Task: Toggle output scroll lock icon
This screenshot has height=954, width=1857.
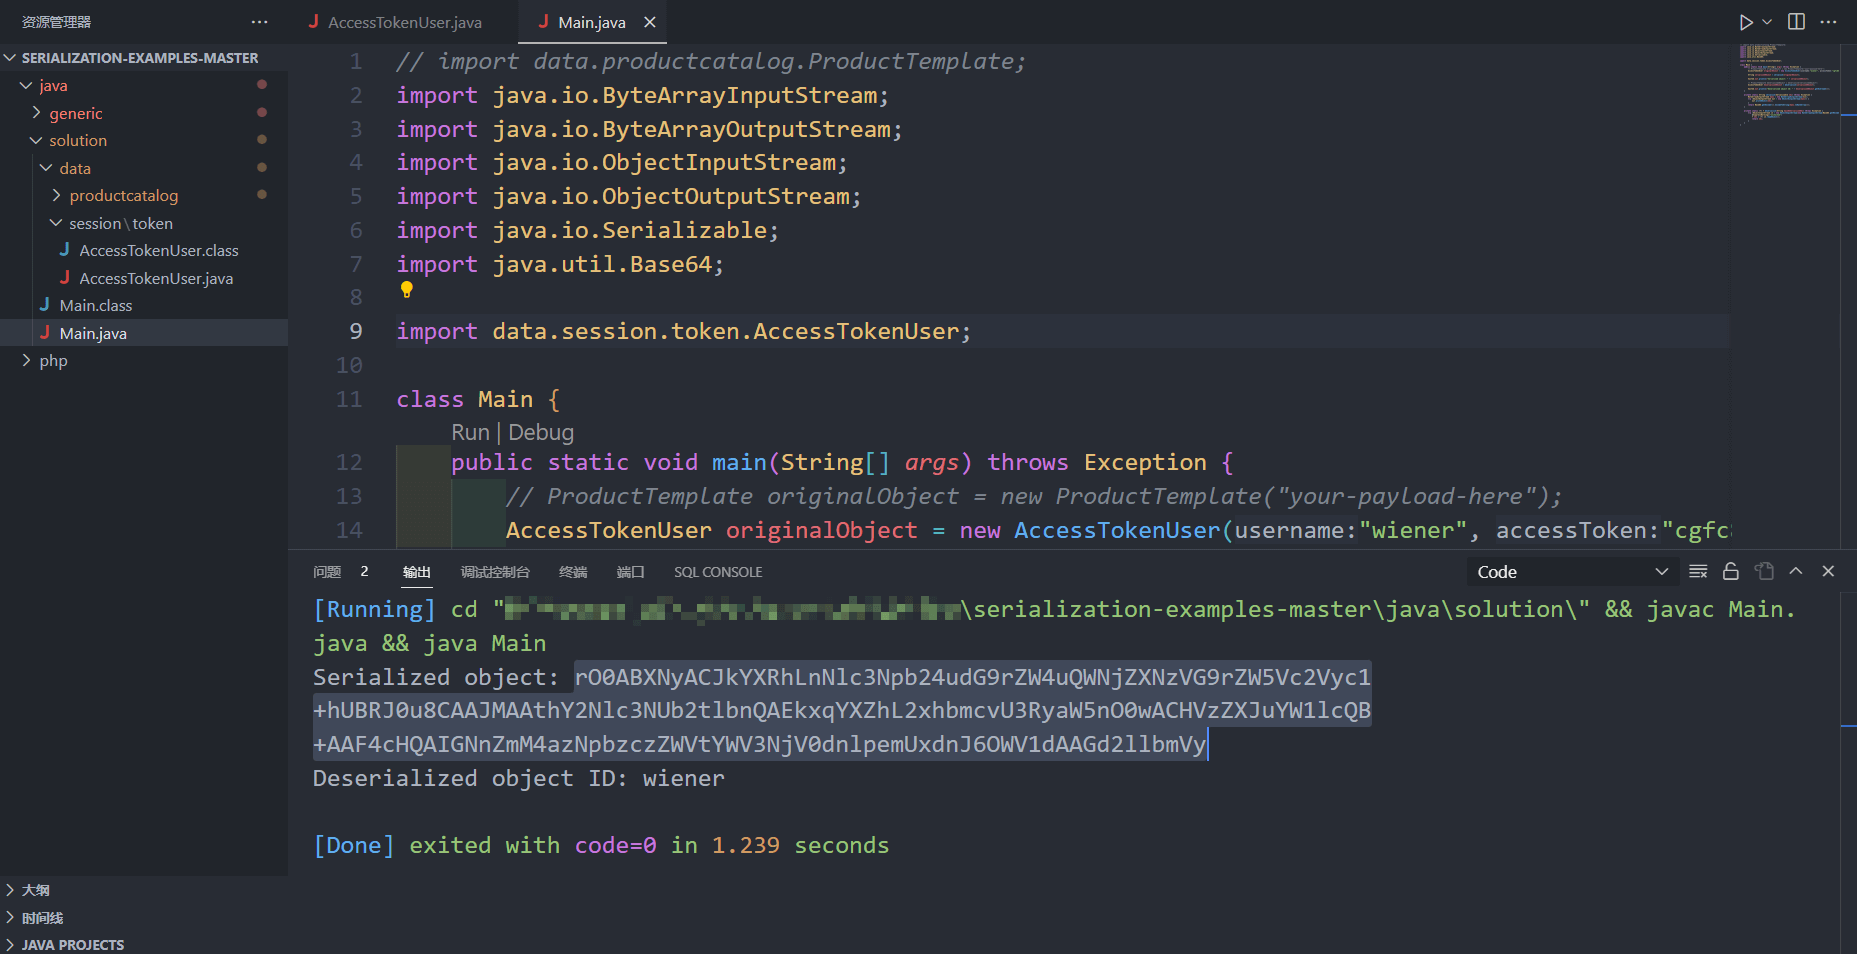Action: click(x=1731, y=572)
